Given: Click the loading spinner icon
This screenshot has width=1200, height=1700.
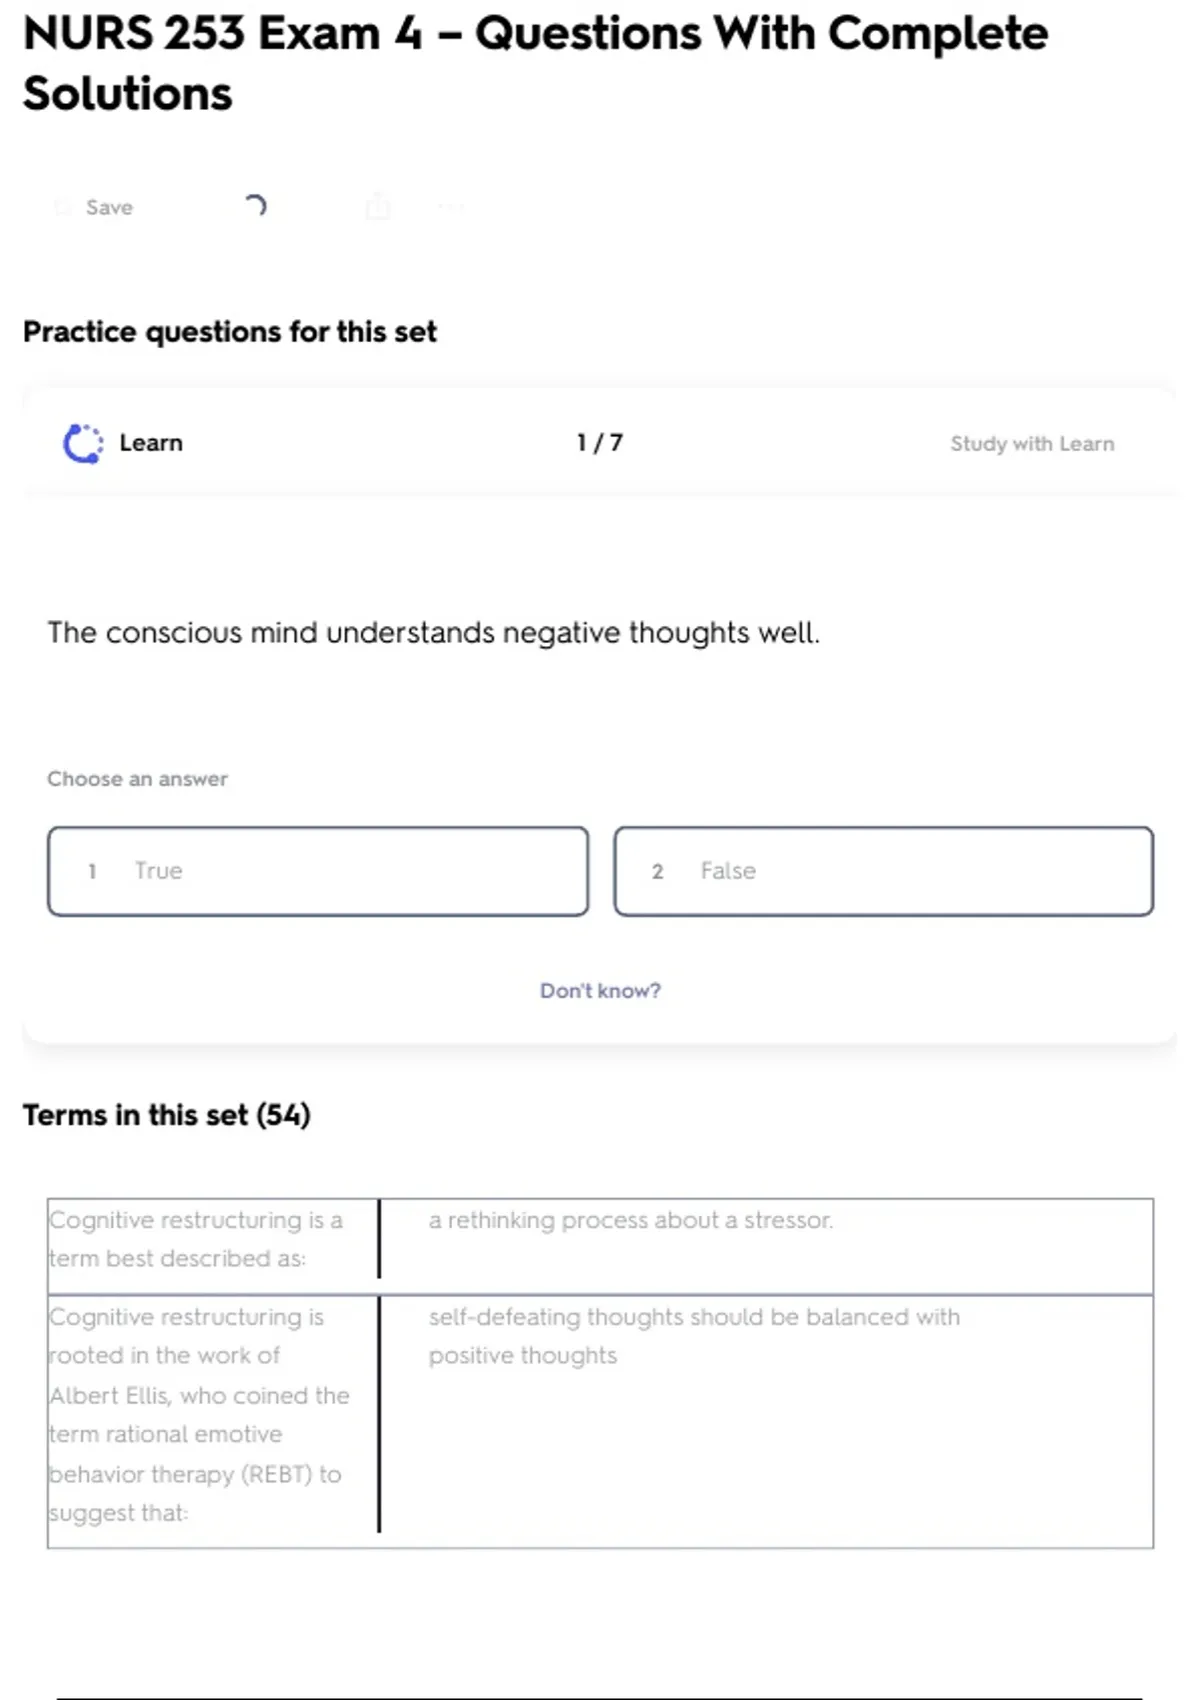Looking at the screenshot, I should tap(255, 206).
